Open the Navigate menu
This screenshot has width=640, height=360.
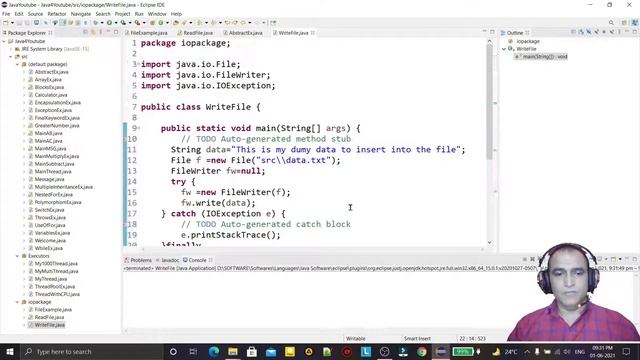point(81,14)
